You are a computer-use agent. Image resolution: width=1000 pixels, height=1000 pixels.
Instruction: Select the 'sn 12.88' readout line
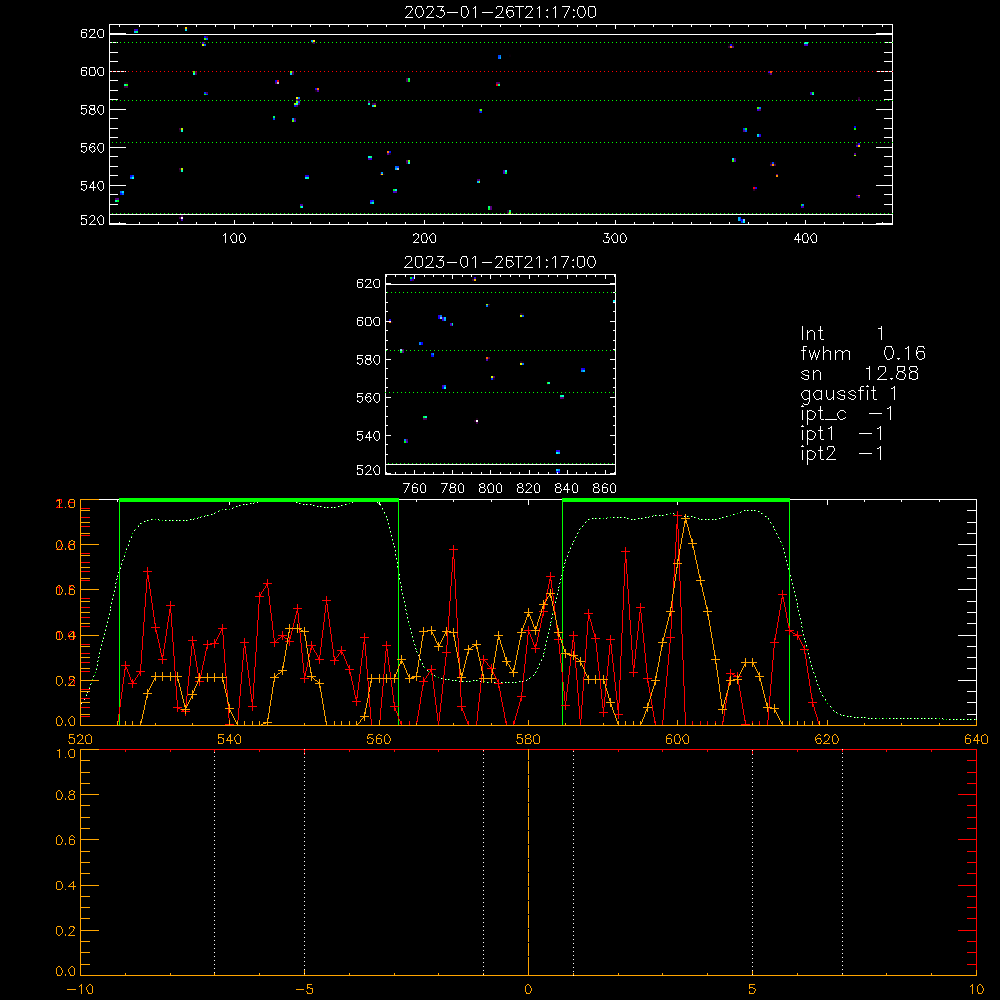point(860,374)
